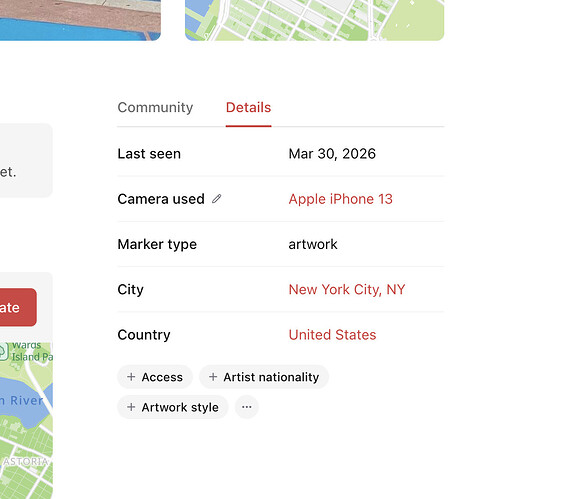Edit camera used with pencil icon
The width and height of the screenshot is (570, 499).
point(217,199)
